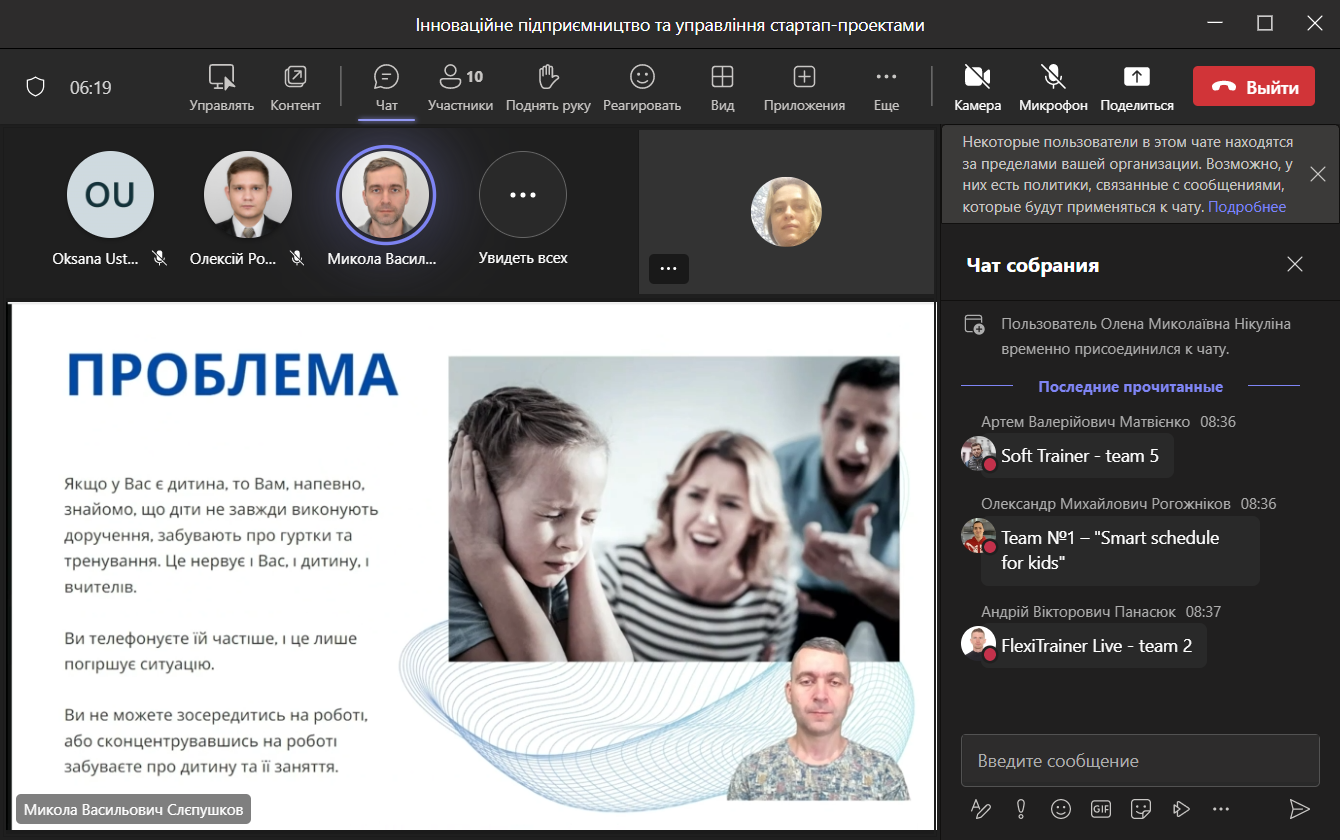Image resolution: width=1340 pixels, height=840 pixels.
Task: Switch to the Чат (Chat) panel
Action: pyautogui.click(x=386, y=78)
